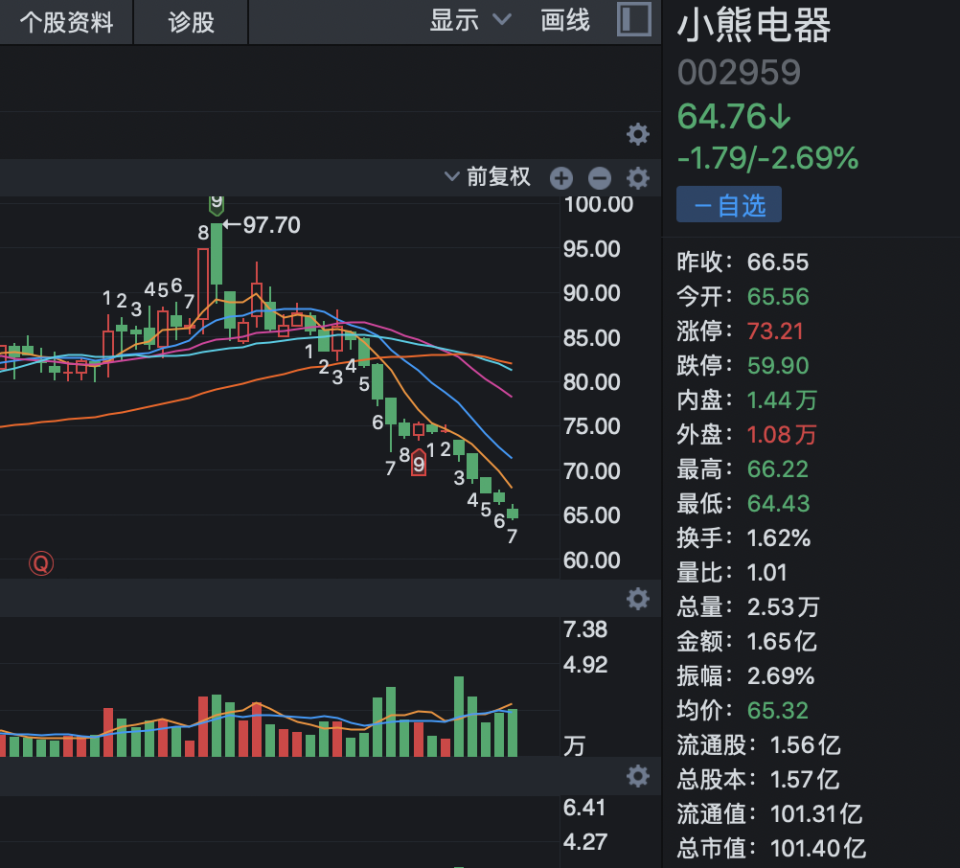The height and width of the screenshot is (868, 960).
Task: Toggle the side panel layout icon
Action: coord(634,19)
